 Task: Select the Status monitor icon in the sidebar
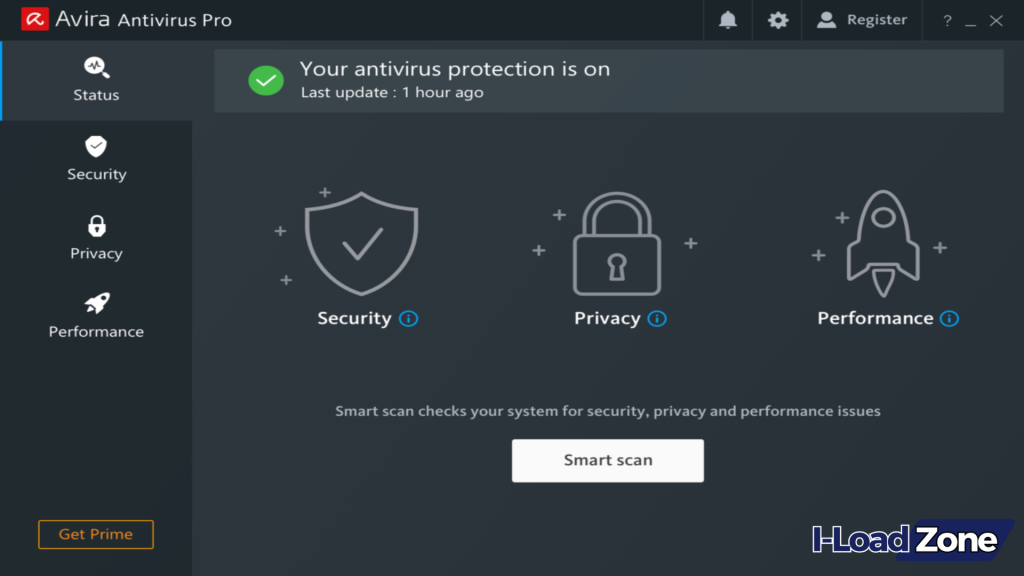[x=96, y=68]
